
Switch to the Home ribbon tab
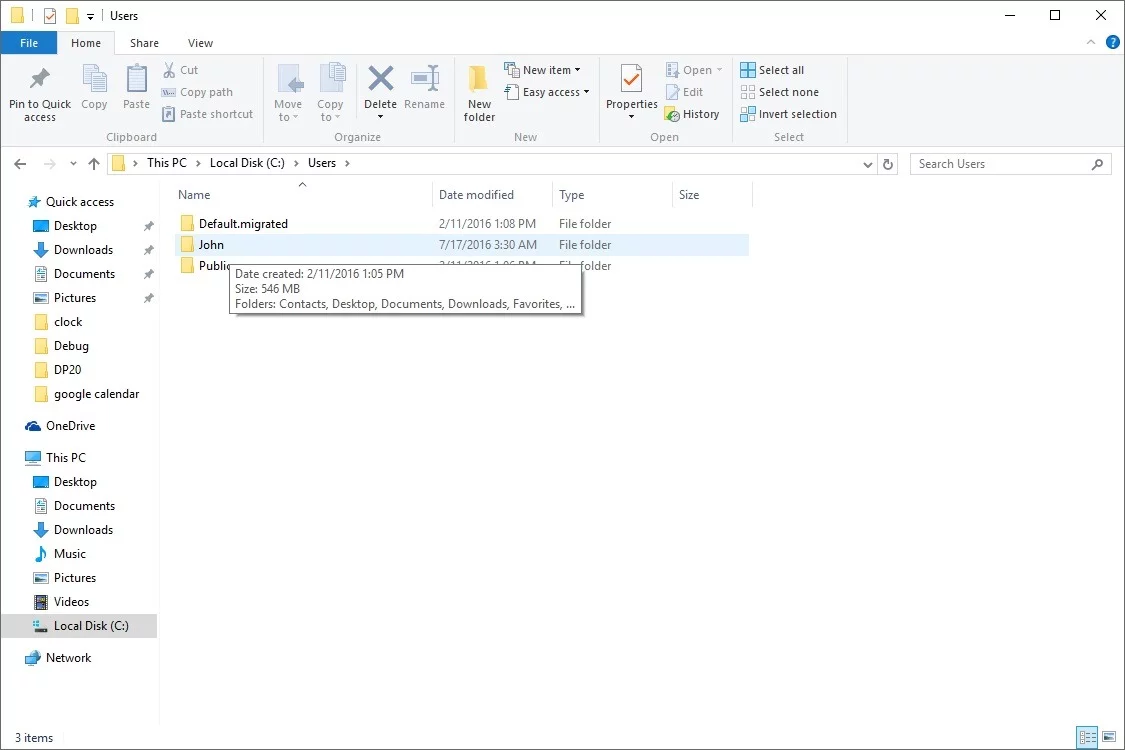[x=86, y=43]
